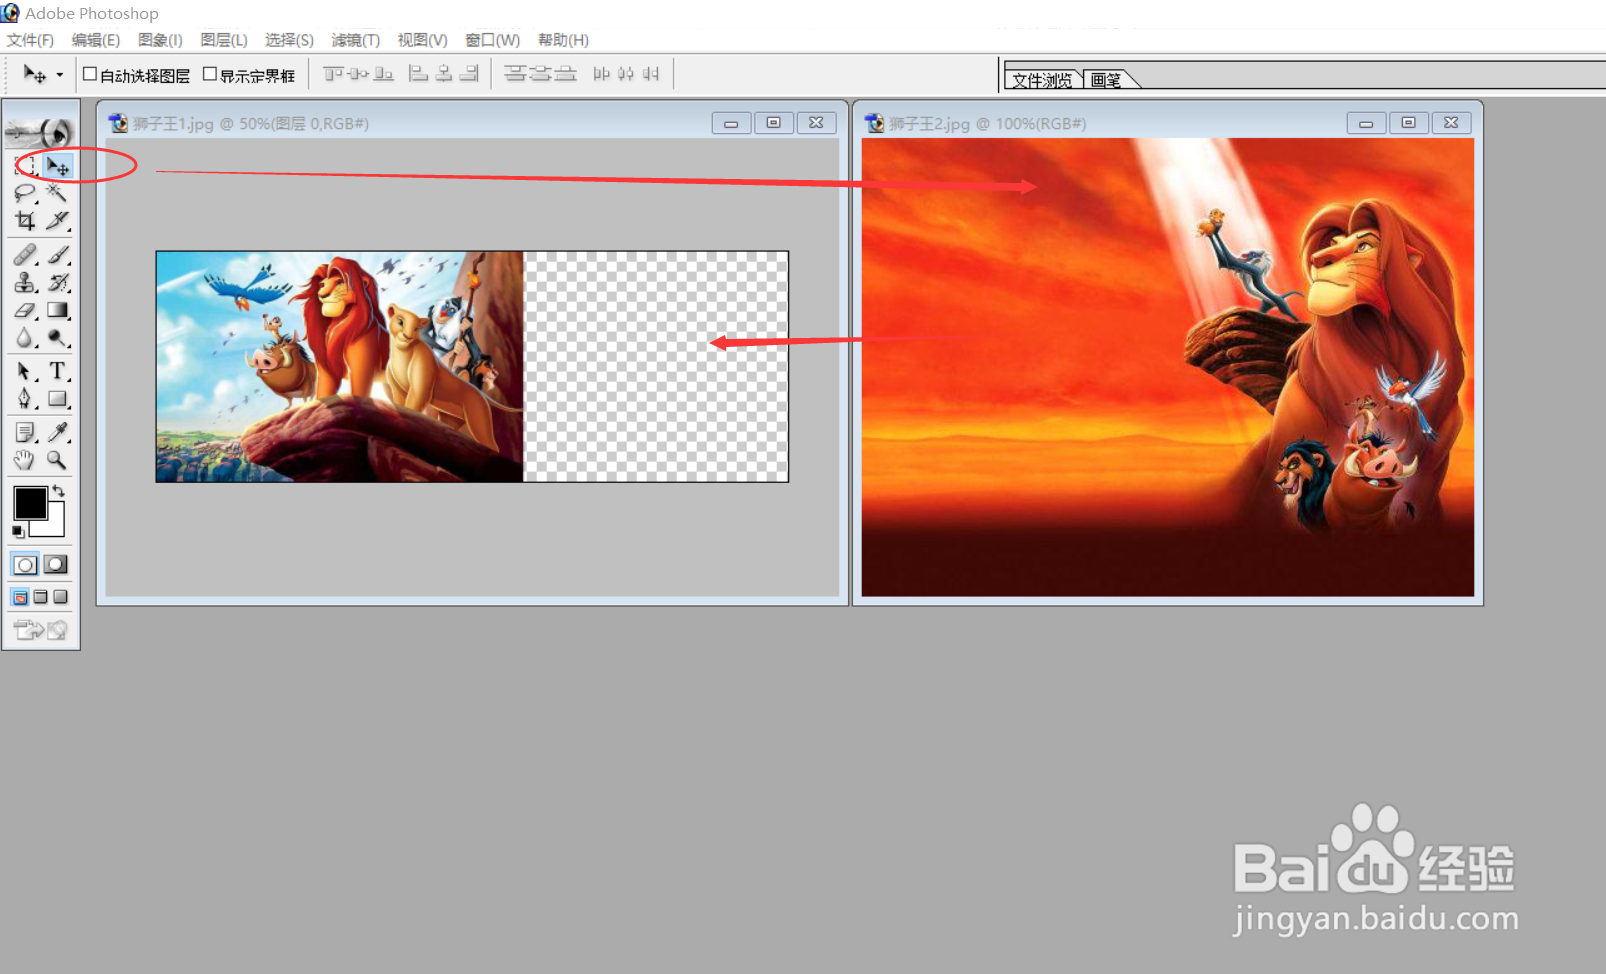
Task: Open the 图象(I) menu
Action: tap(160, 40)
